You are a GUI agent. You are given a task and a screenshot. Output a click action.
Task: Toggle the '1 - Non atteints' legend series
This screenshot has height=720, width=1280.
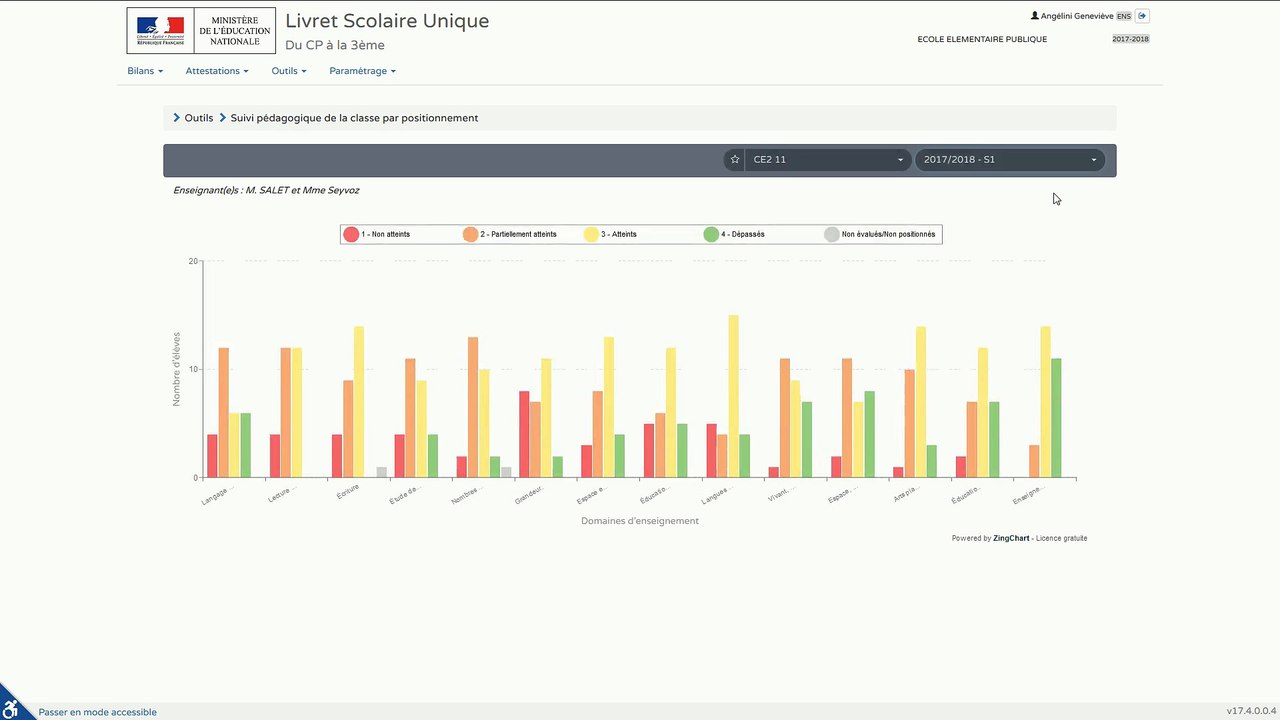377,234
